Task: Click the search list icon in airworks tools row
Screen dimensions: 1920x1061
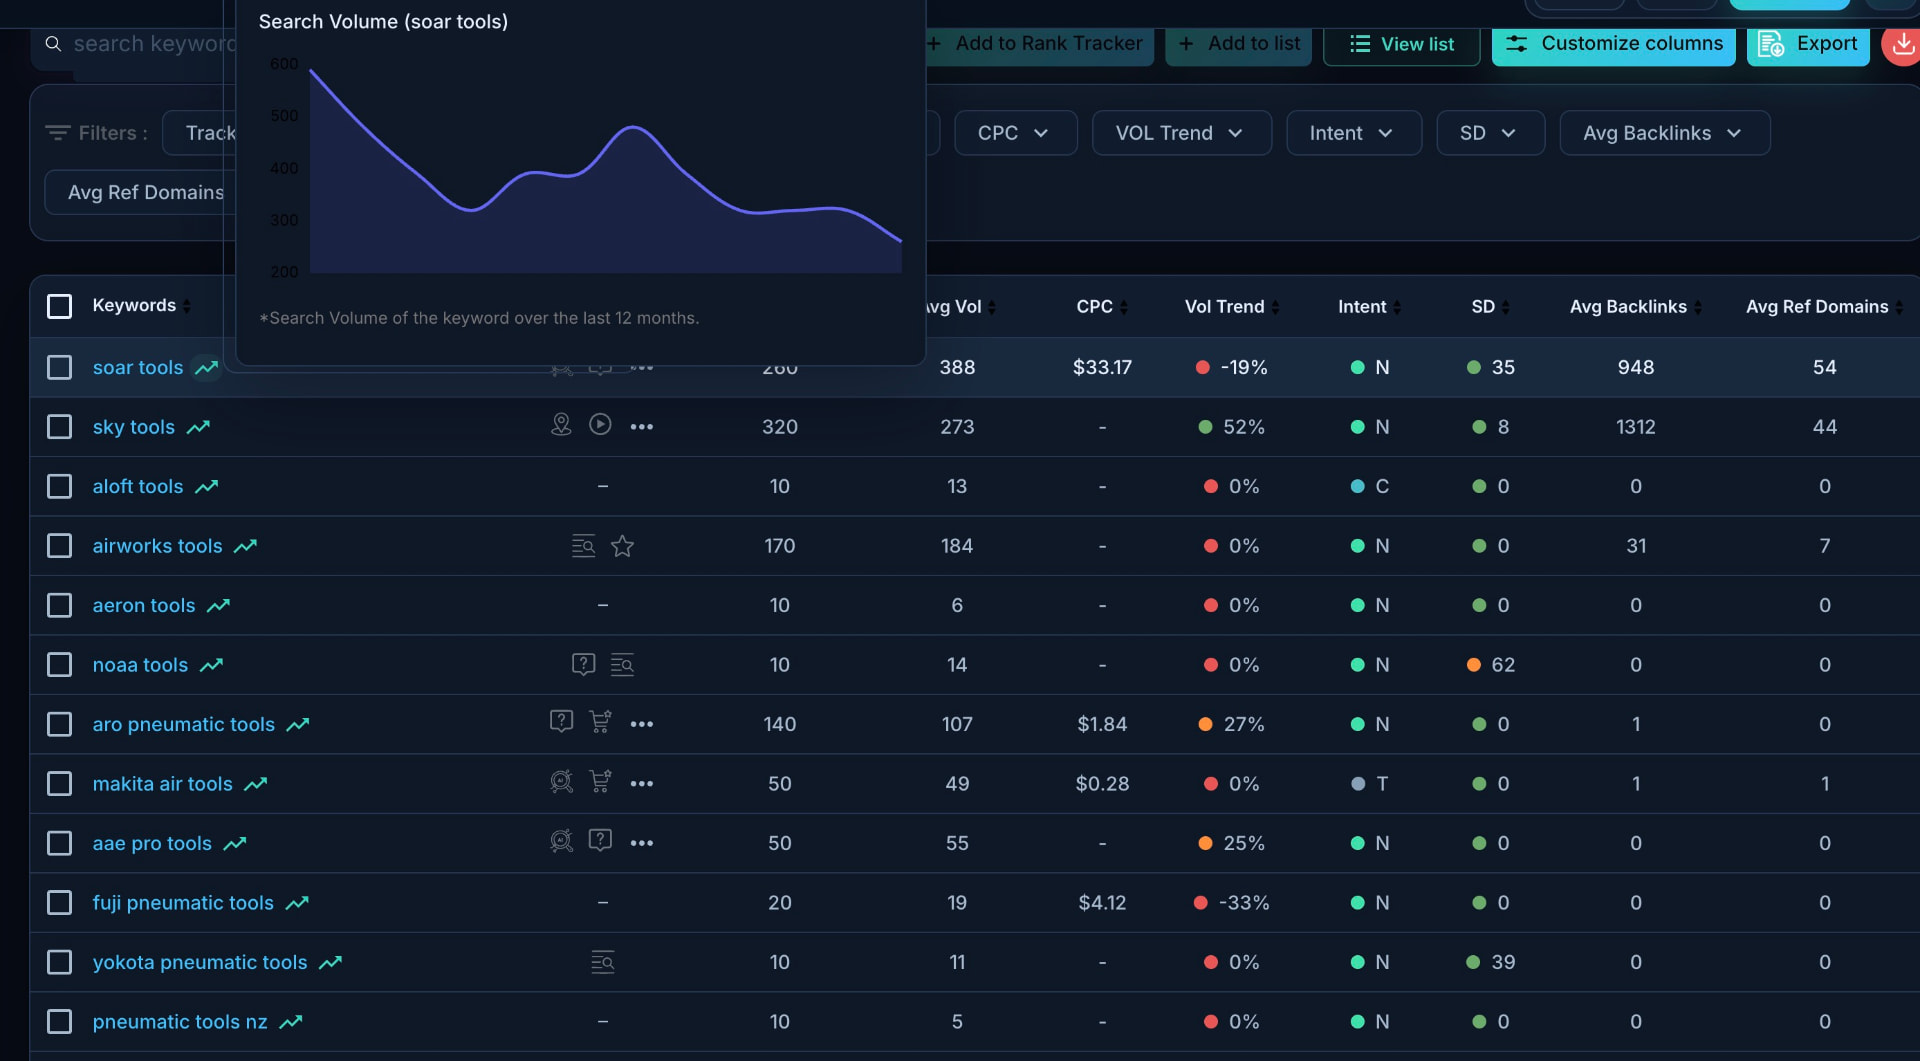Action: [583, 546]
